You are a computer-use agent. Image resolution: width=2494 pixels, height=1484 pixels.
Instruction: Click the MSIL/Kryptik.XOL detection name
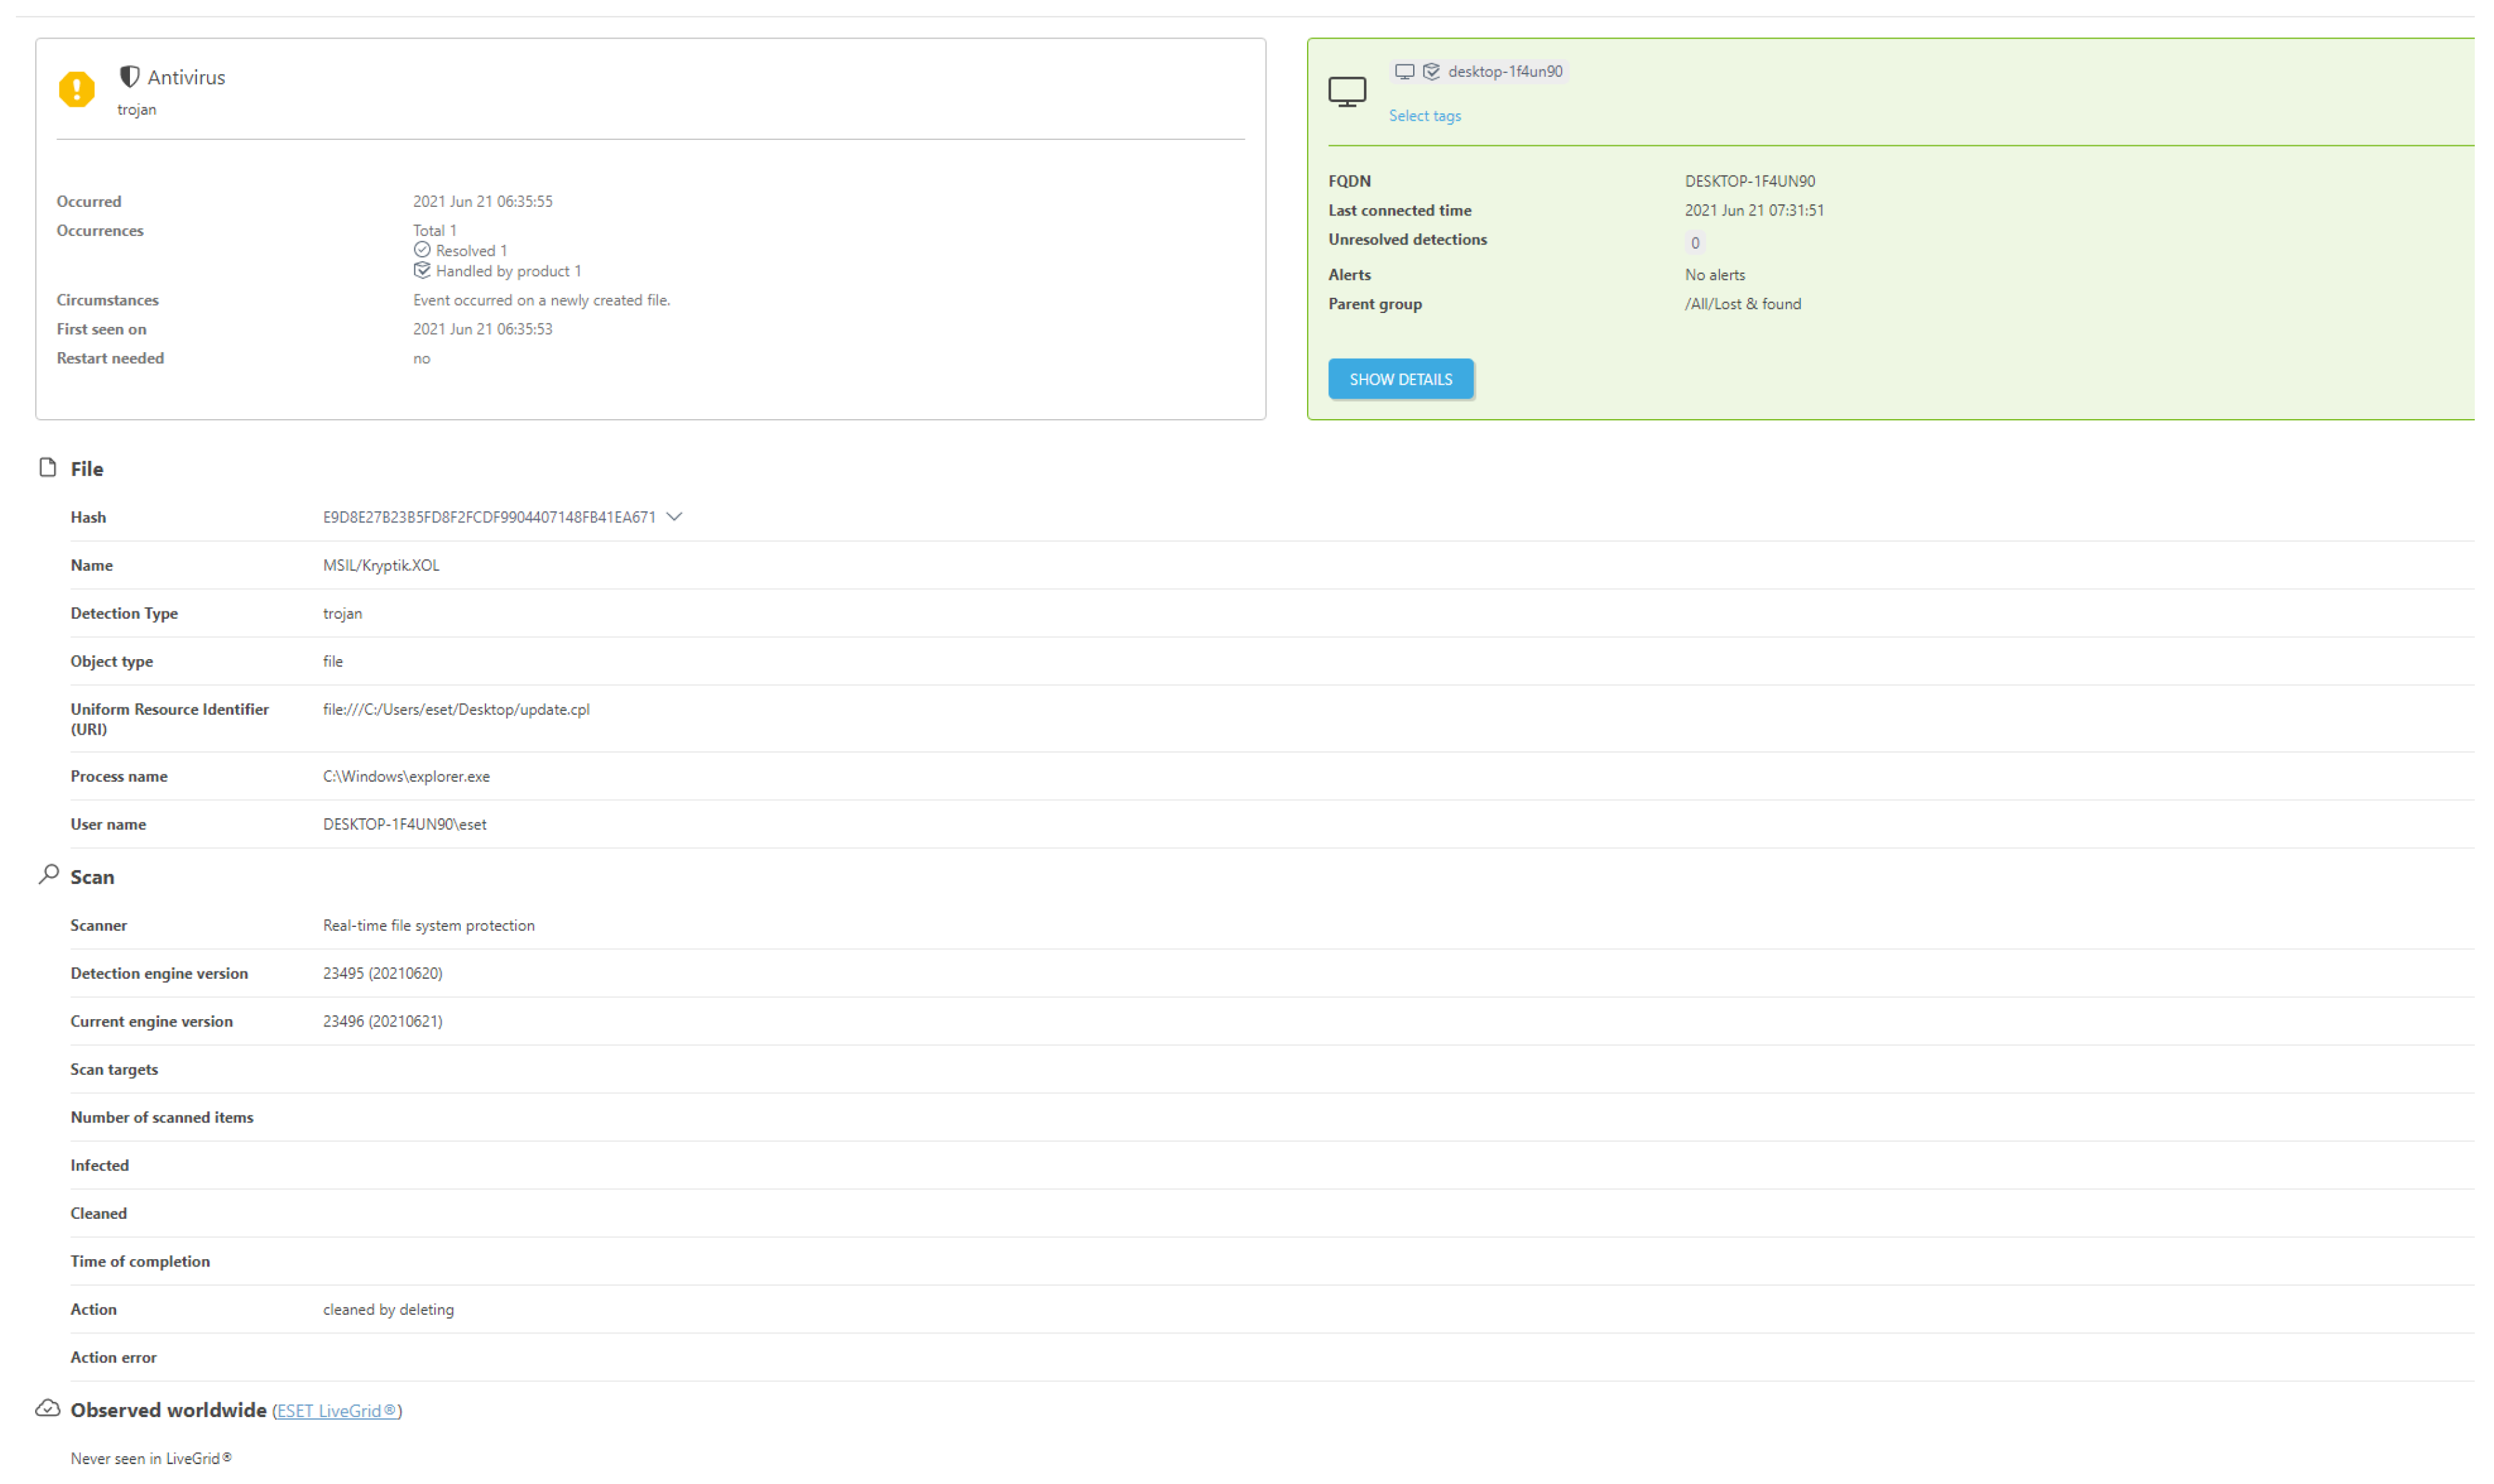click(x=380, y=565)
